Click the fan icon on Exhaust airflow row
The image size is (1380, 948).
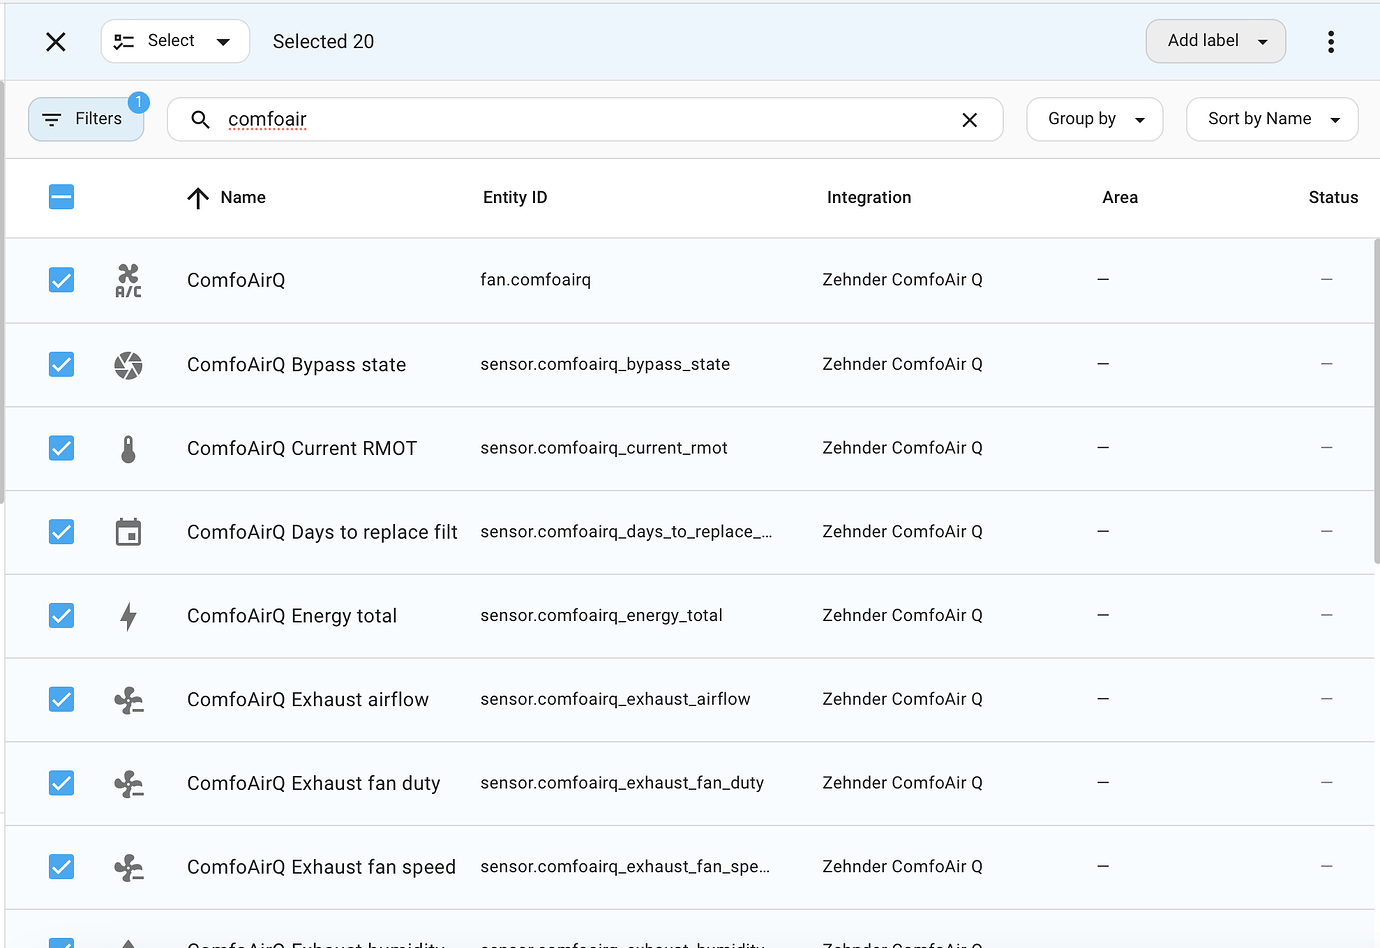point(128,700)
